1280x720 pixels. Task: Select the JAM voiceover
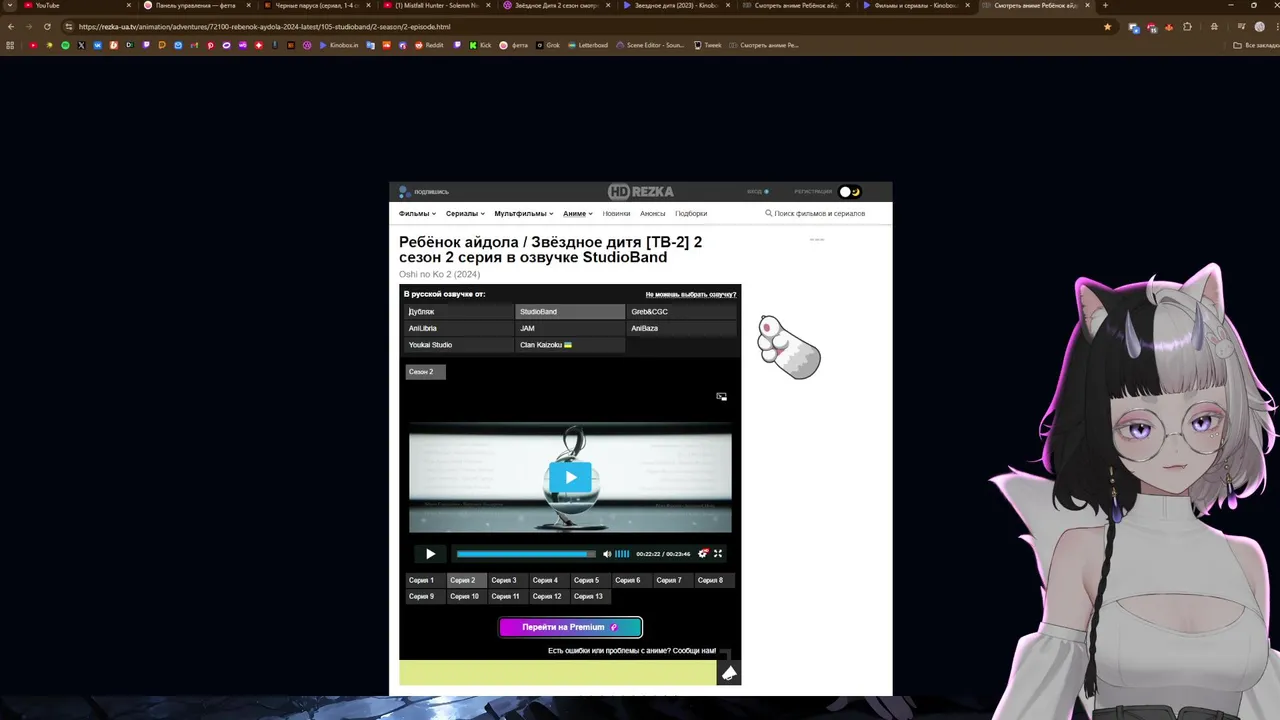[570, 328]
